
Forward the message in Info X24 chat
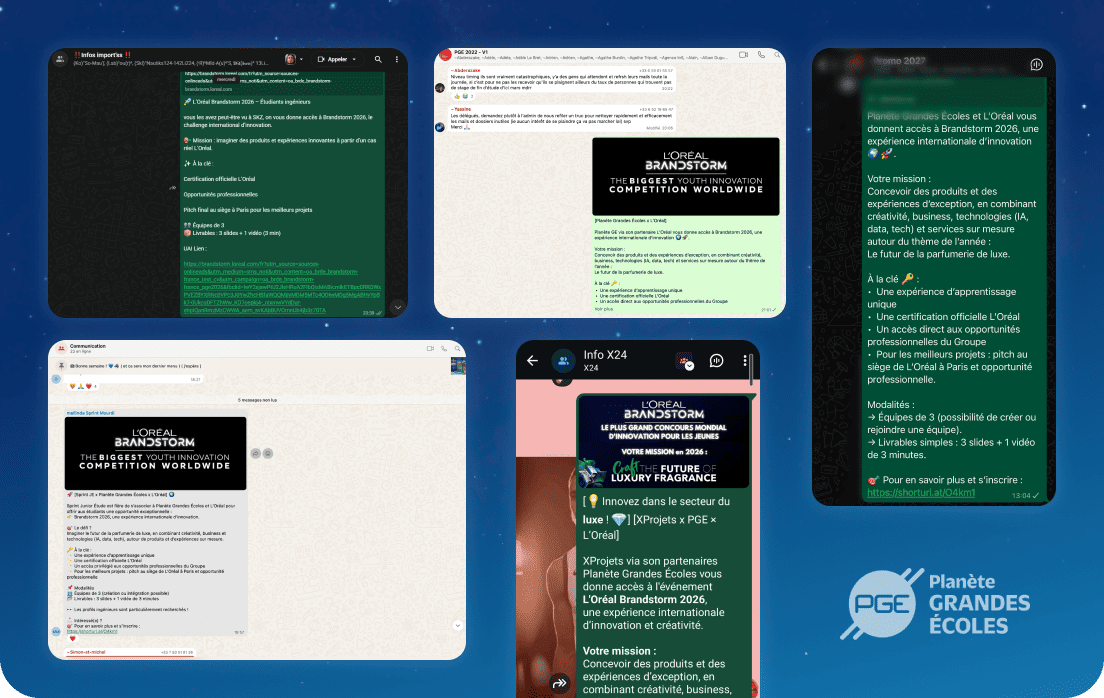pos(560,683)
